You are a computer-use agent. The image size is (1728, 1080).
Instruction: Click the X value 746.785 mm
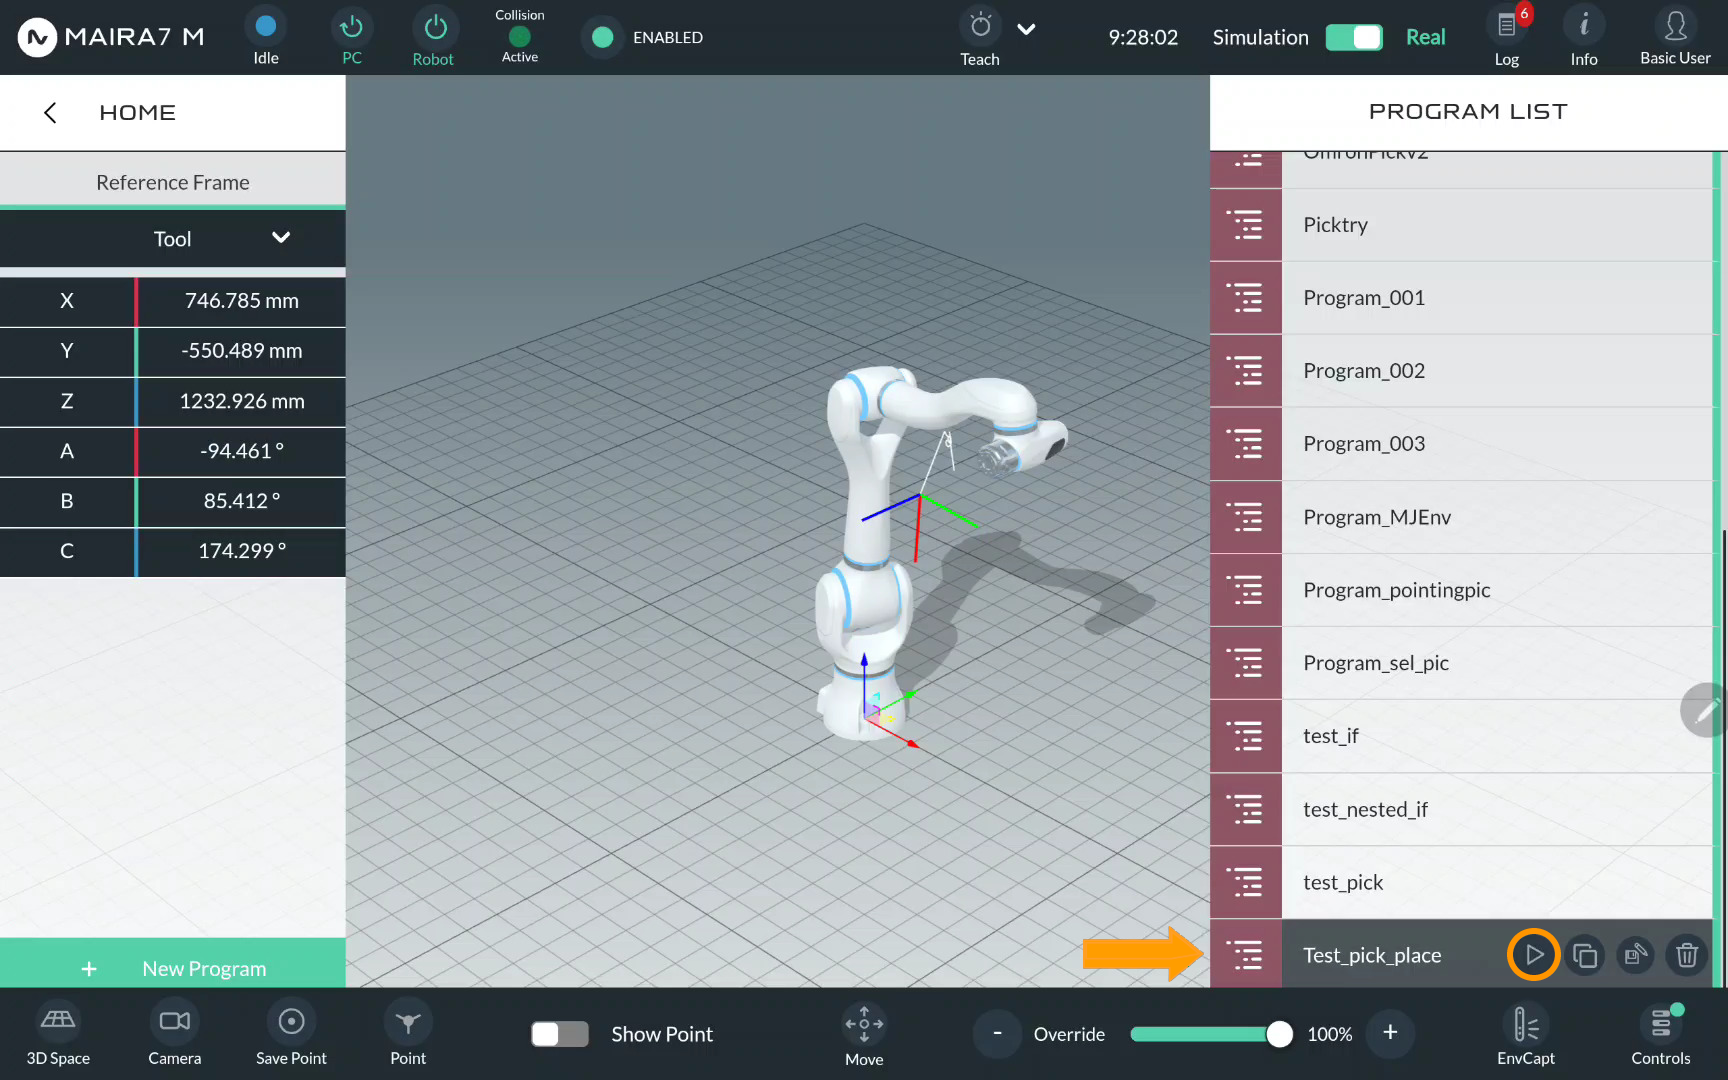241,301
